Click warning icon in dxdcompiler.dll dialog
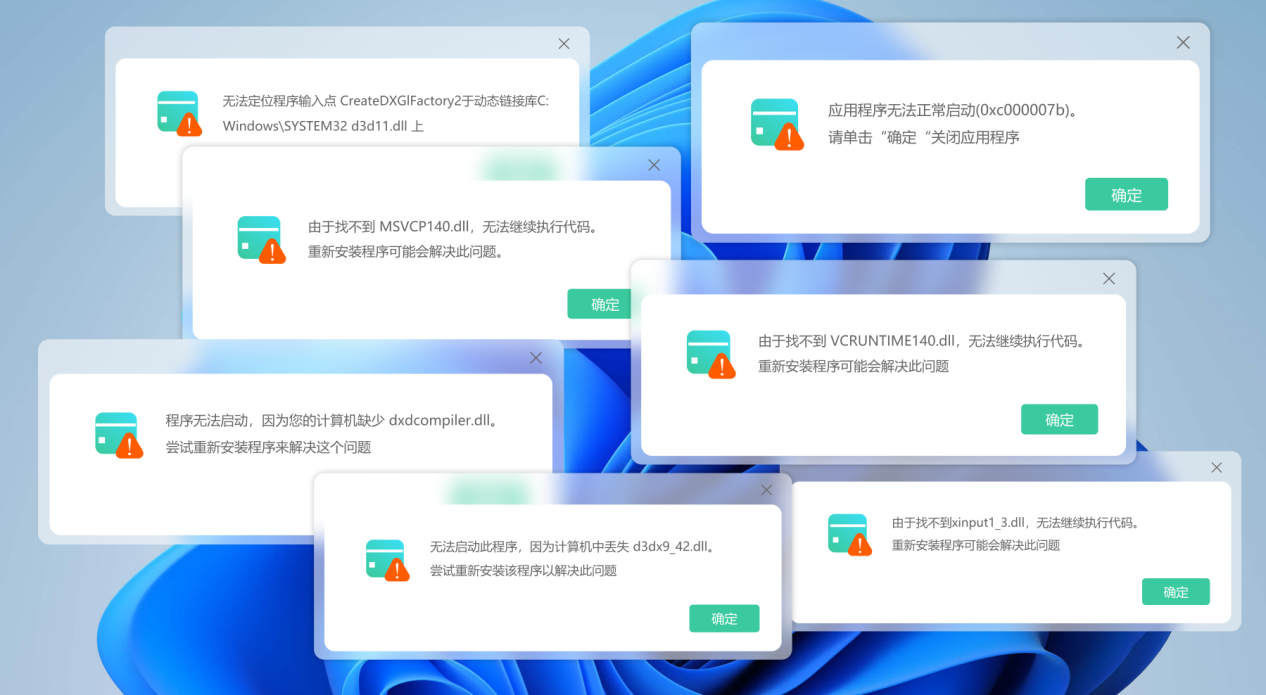1266x695 pixels. [119, 435]
